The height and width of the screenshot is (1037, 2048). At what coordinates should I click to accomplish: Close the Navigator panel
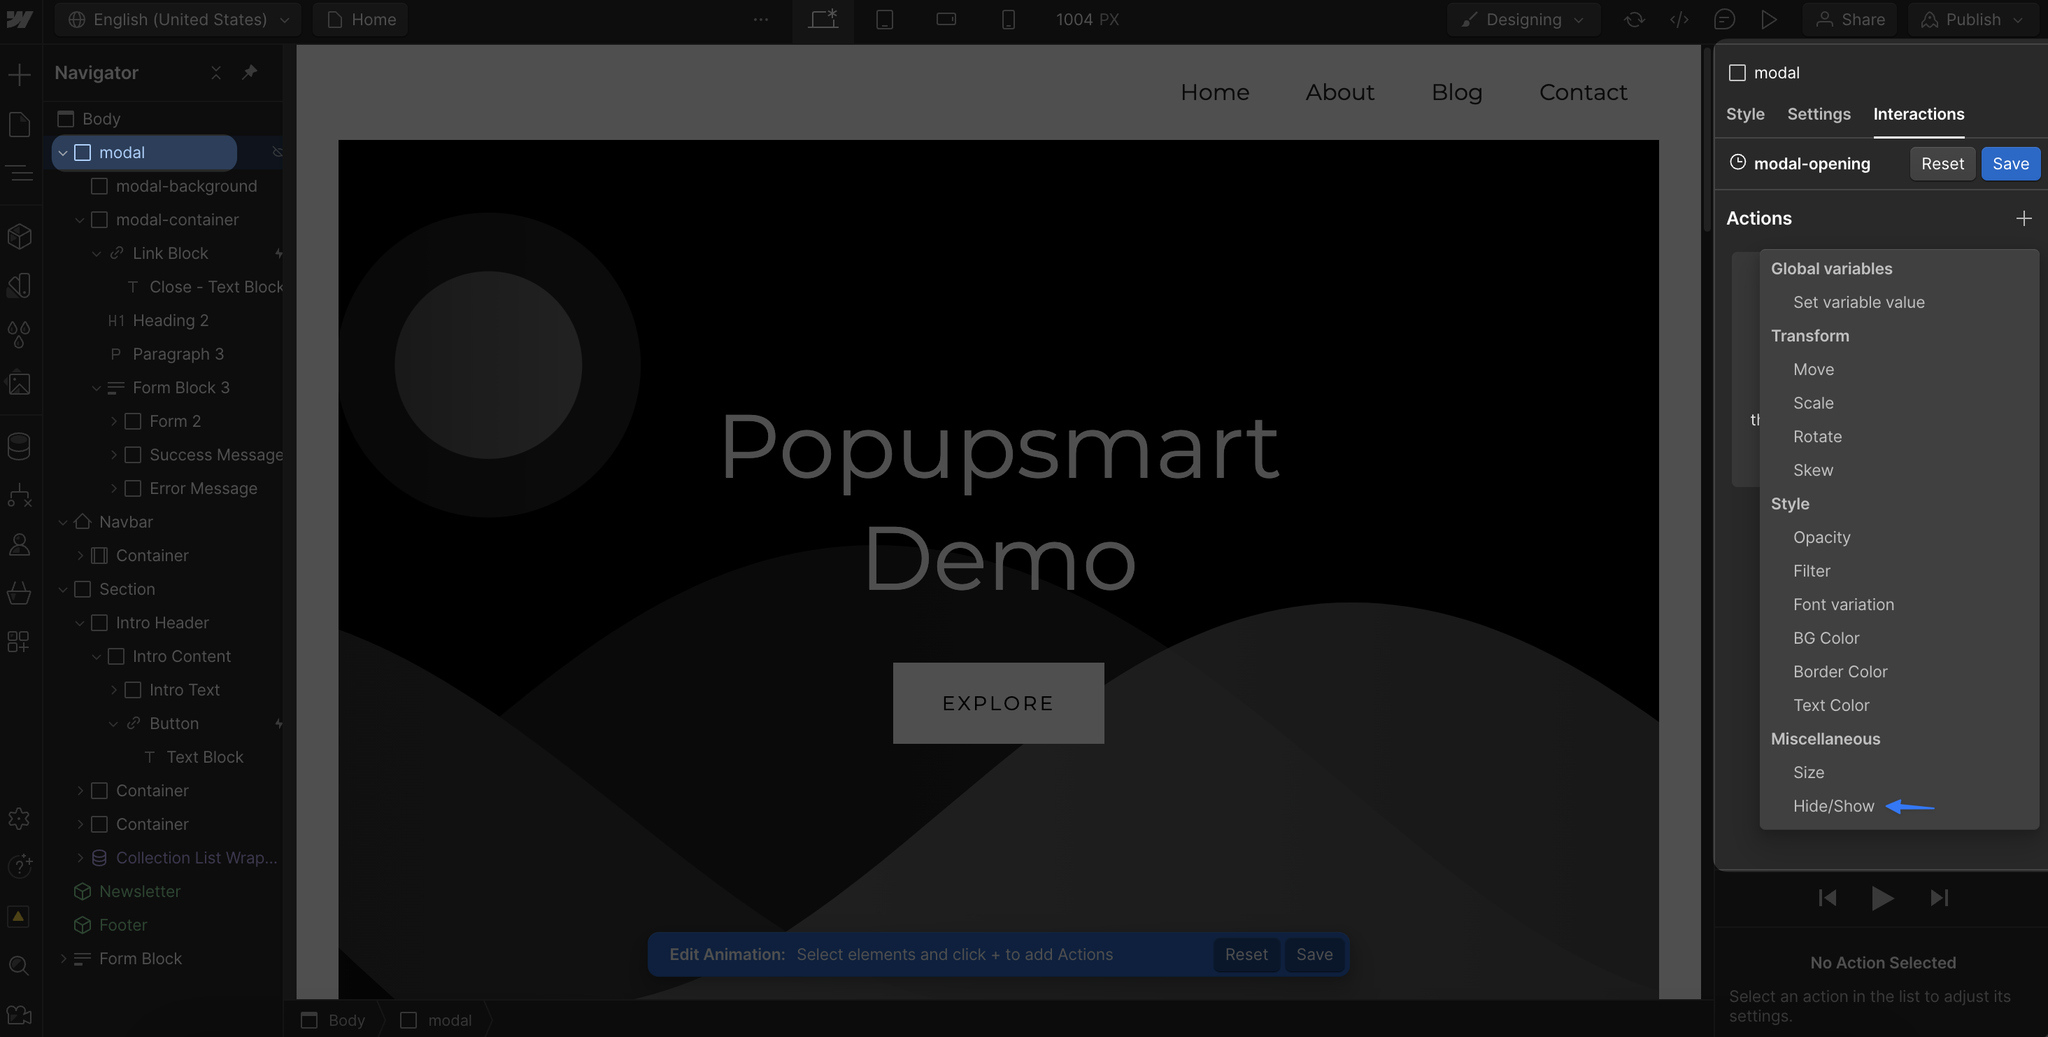tap(216, 72)
